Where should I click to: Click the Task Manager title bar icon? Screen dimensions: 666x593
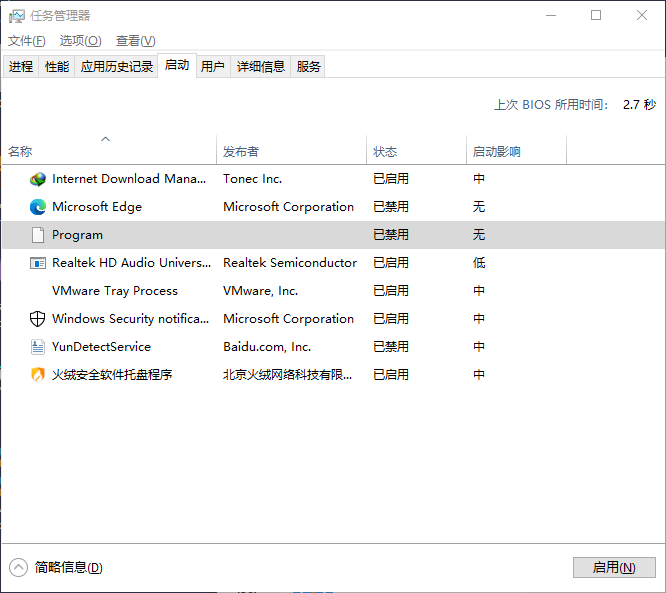pos(16,16)
